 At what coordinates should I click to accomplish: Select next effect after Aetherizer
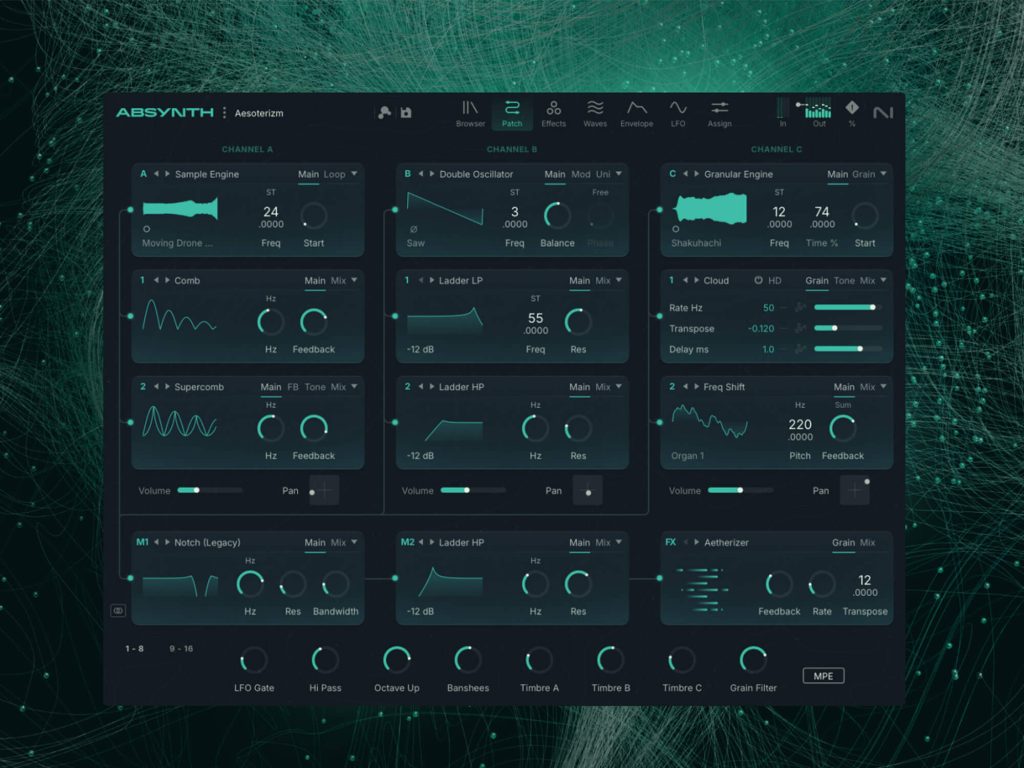pyautogui.click(x=696, y=542)
